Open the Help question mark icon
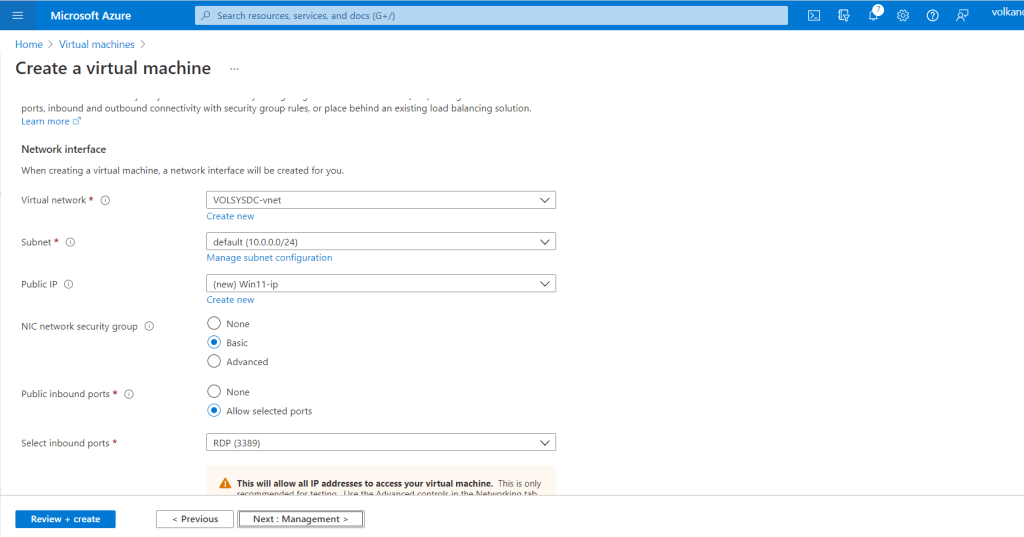Viewport: 1024px width, 537px height. pyautogui.click(x=932, y=15)
